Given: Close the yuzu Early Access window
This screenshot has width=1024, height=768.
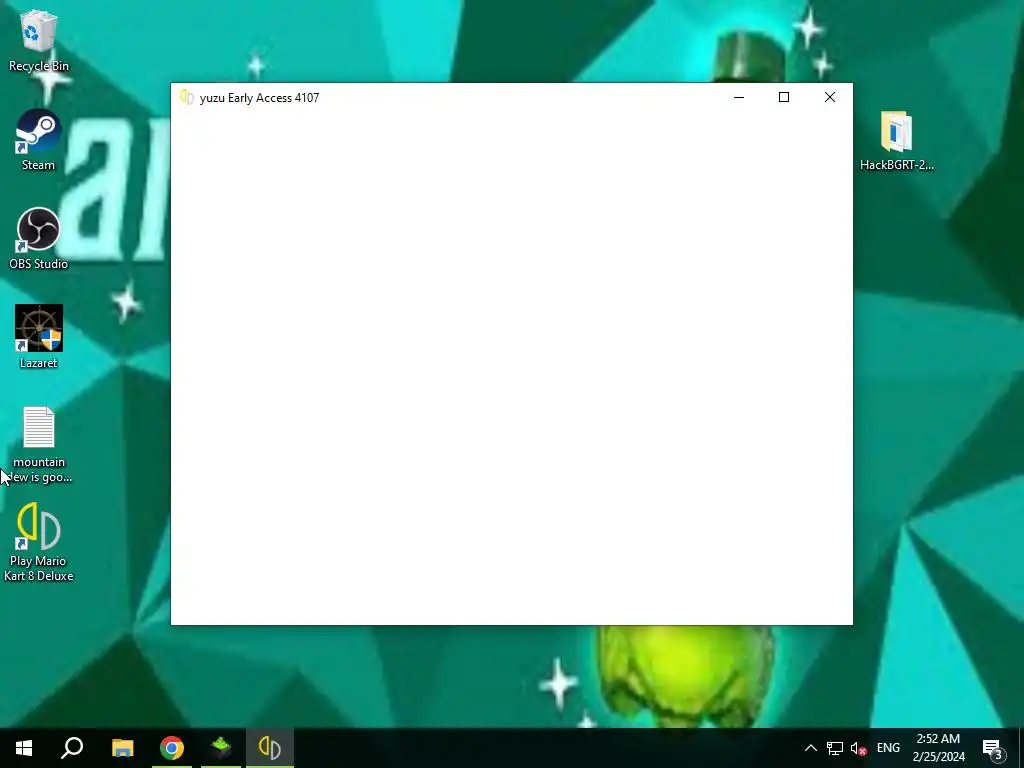Looking at the screenshot, I should point(829,97).
